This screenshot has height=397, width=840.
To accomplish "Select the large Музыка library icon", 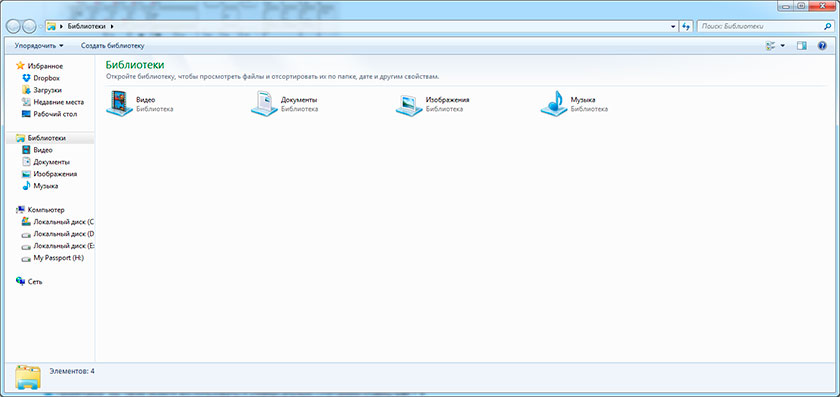I will pos(553,103).
